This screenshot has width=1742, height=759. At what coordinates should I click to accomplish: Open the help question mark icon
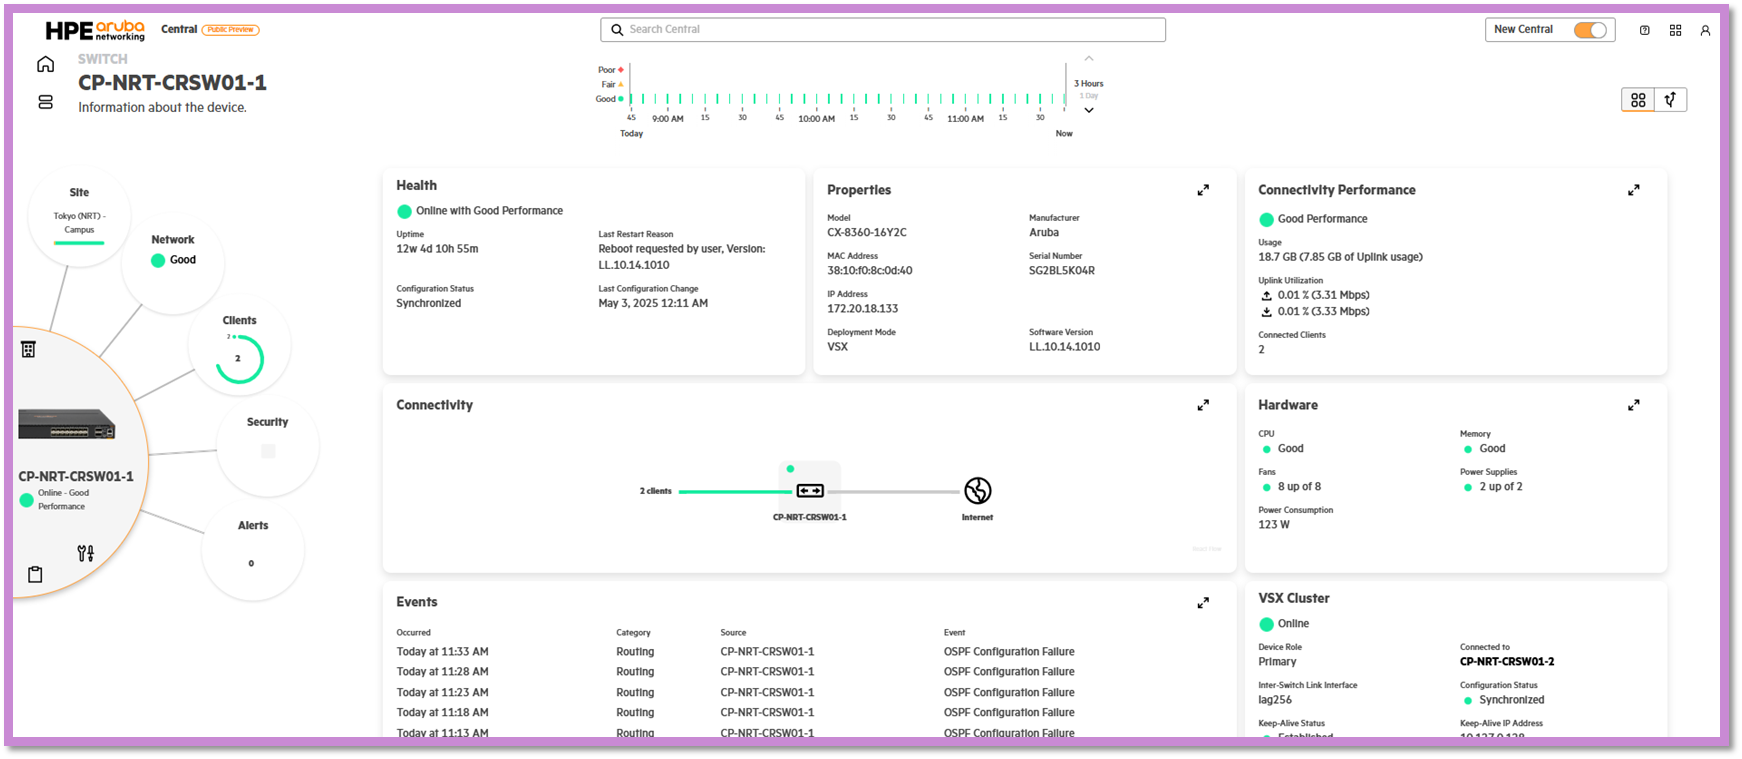[1645, 30]
